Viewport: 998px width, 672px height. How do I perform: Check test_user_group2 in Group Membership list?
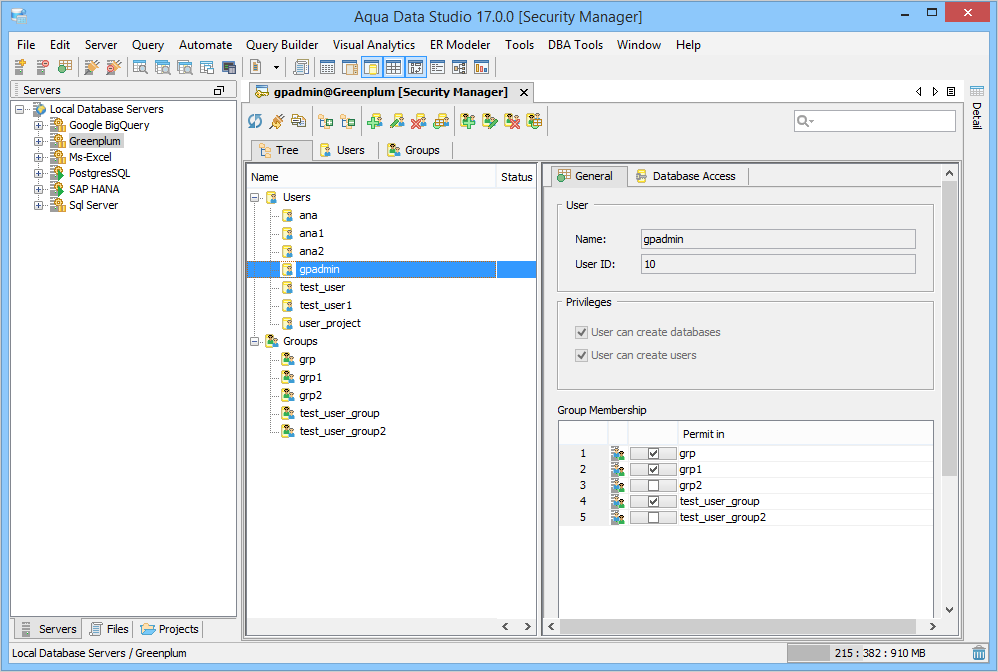click(653, 517)
